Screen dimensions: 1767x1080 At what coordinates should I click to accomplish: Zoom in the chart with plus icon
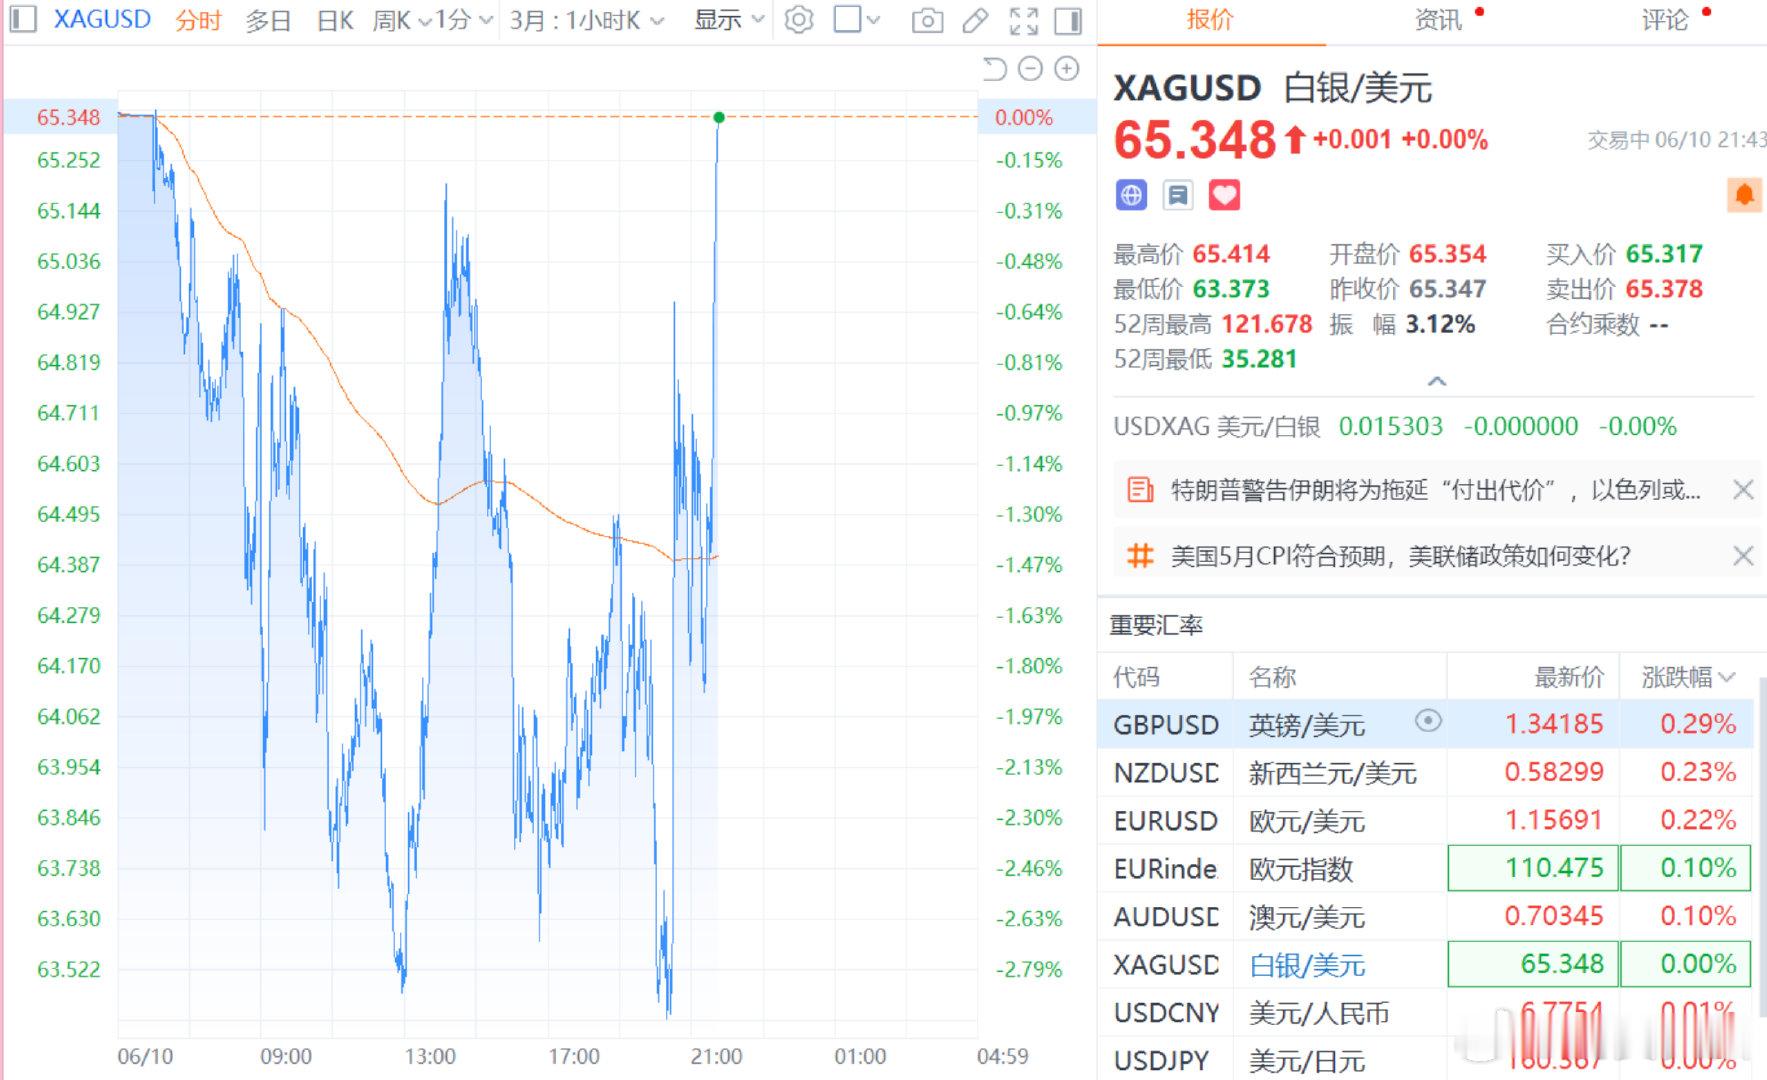point(1067,69)
